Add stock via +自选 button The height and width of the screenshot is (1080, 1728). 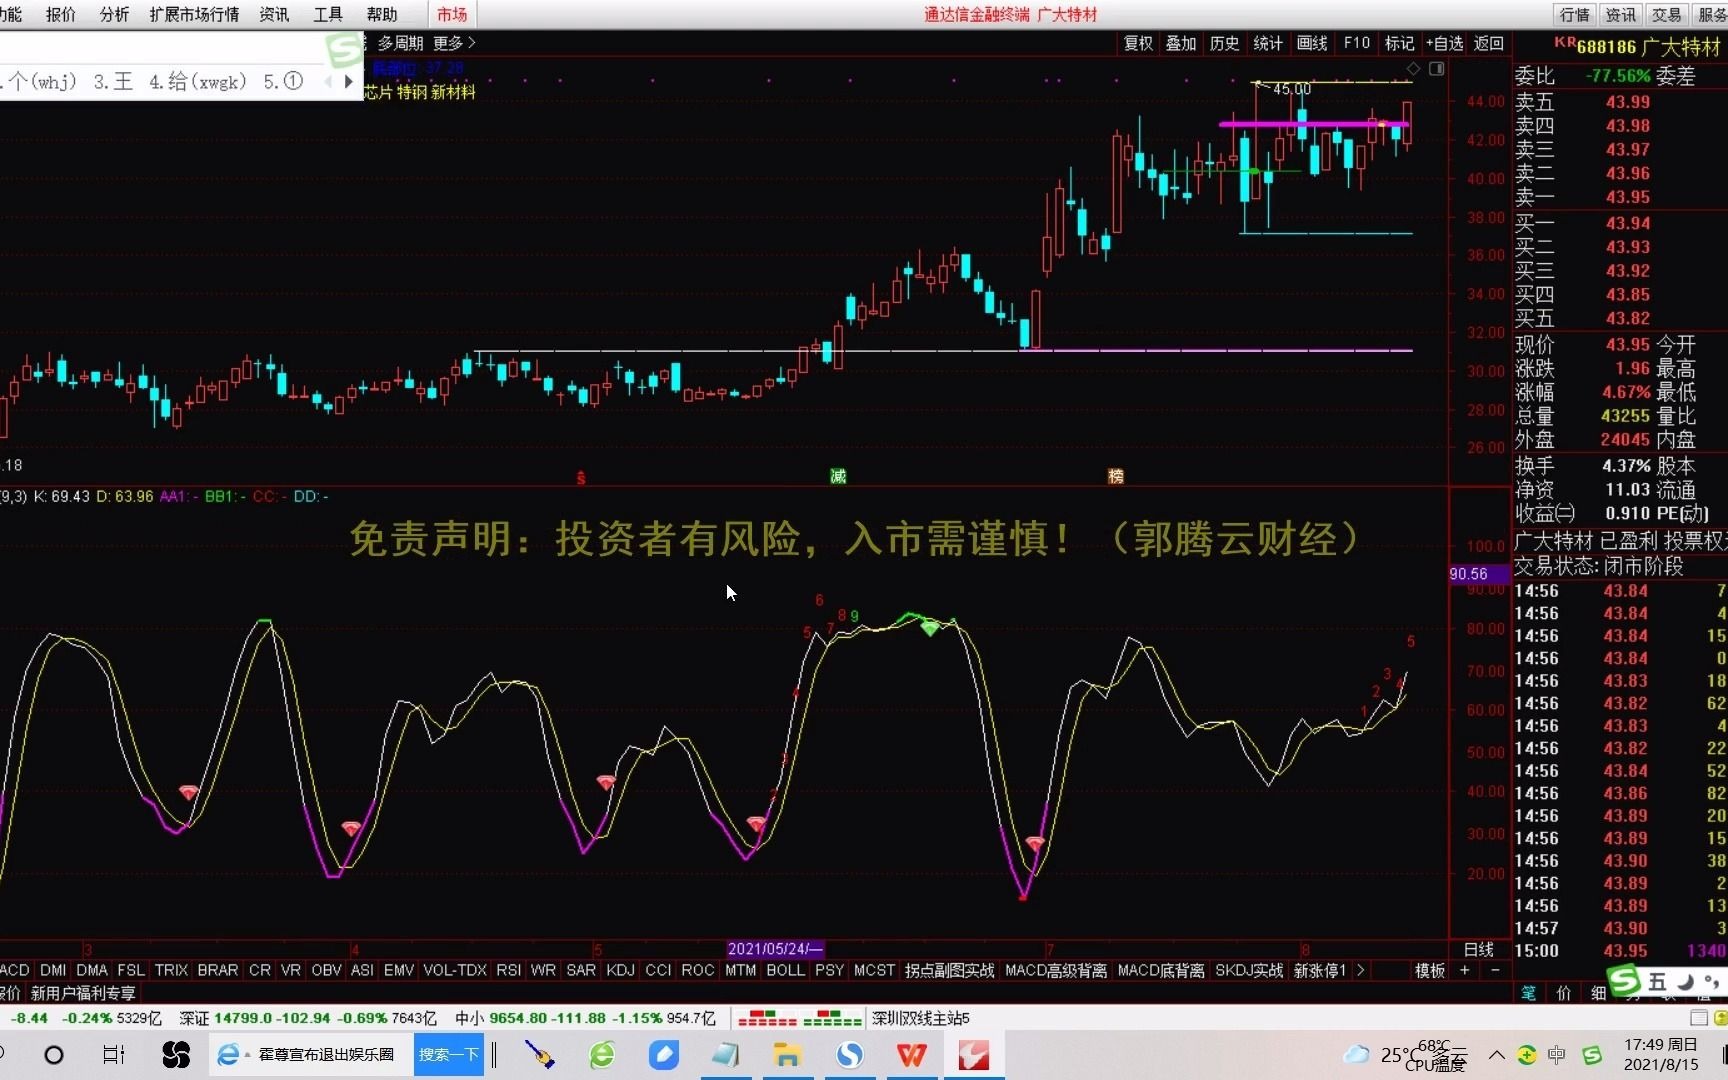tap(1444, 43)
